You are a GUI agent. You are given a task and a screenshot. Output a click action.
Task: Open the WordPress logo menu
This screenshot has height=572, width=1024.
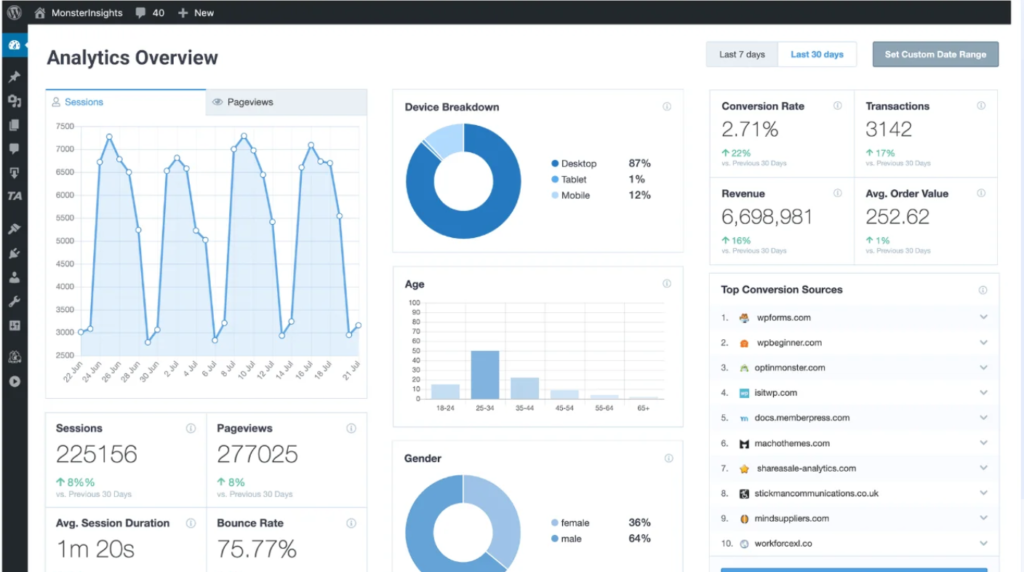pos(14,12)
